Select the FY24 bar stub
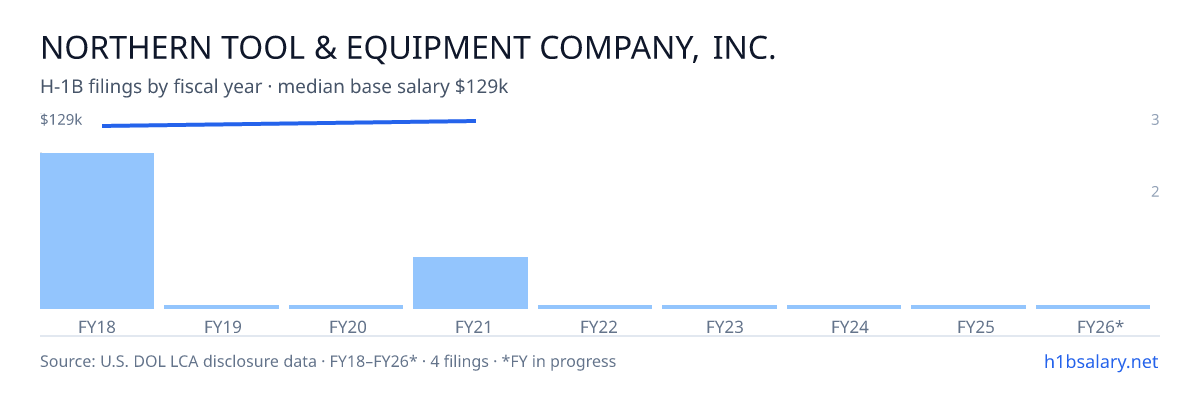This screenshot has height=400, width=1200. point(844,307)
